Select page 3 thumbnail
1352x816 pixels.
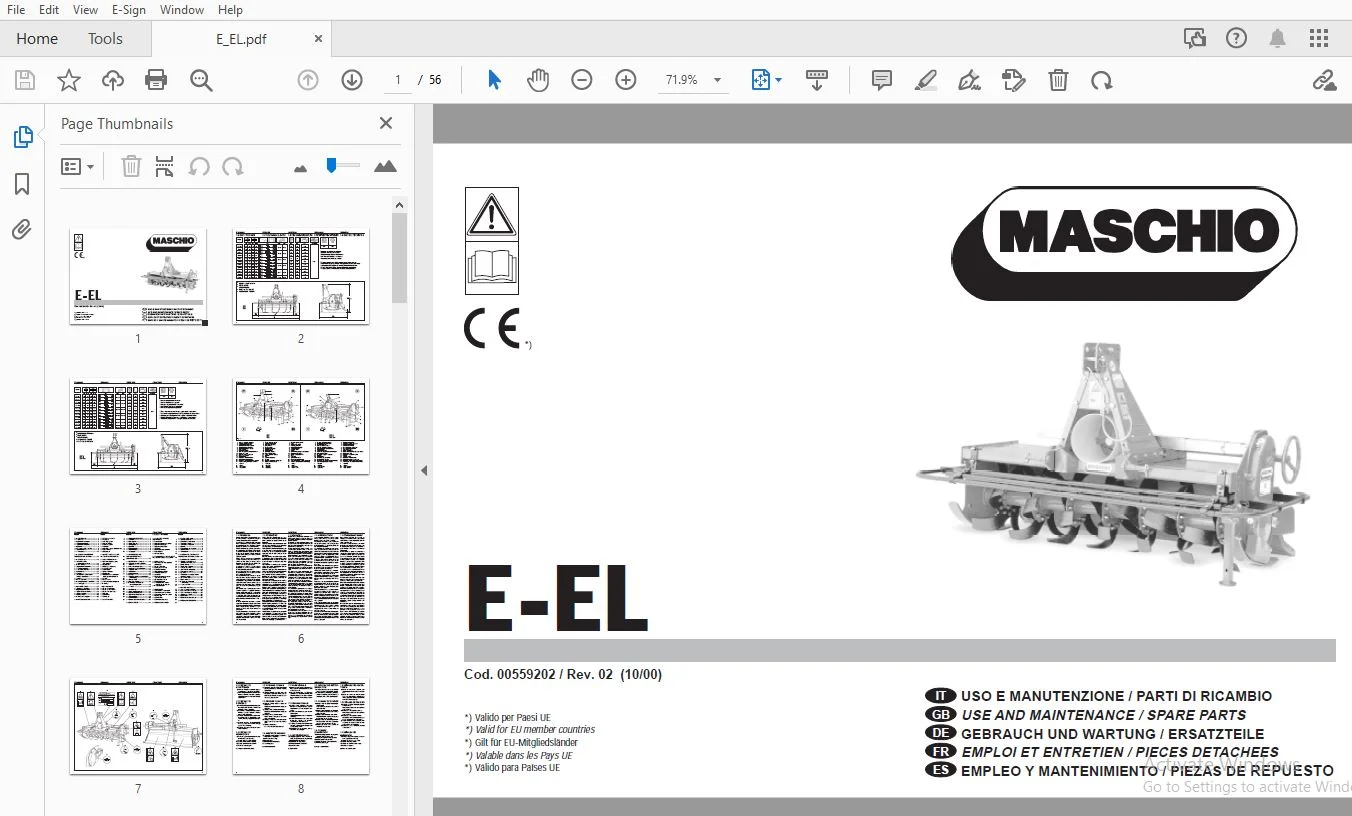coord(138,426)
